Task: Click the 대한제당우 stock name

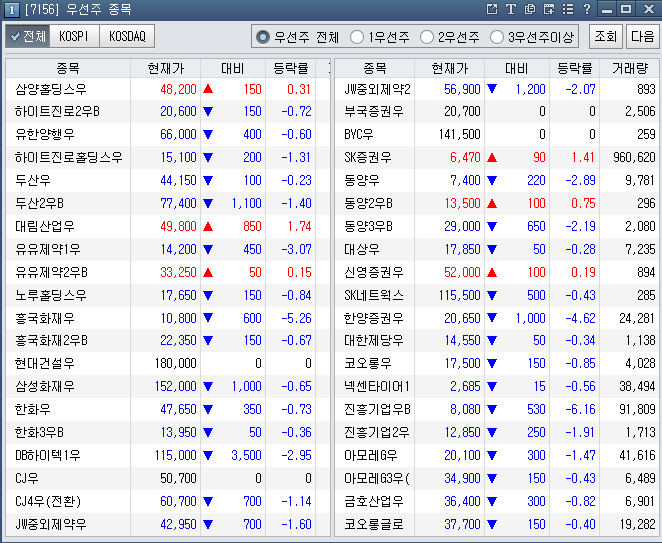Action: pos(374,340)
